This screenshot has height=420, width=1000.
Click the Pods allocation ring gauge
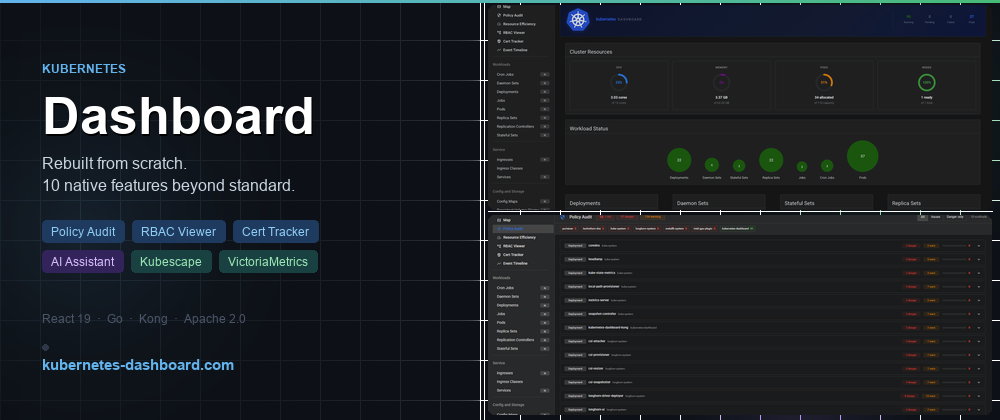[824, 82]
